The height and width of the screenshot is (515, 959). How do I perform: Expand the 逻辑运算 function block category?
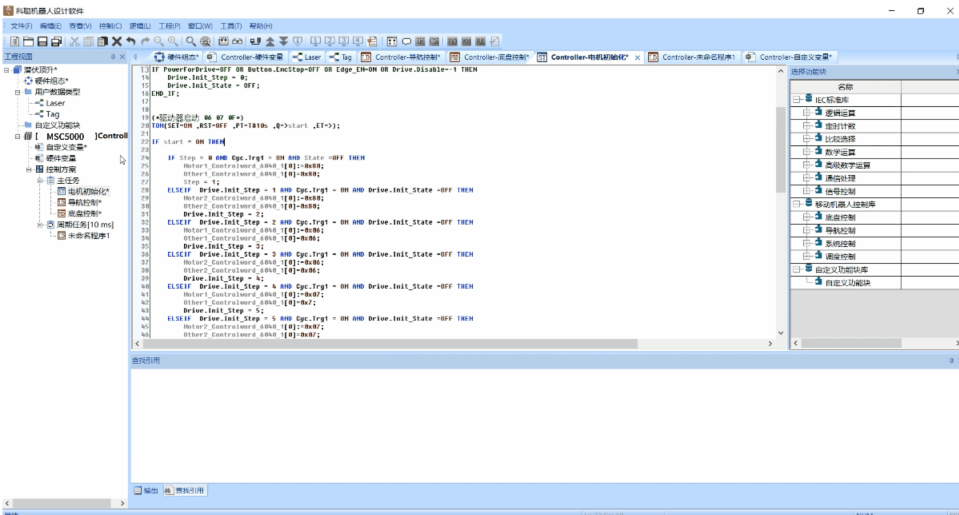[x=807, y=113]
